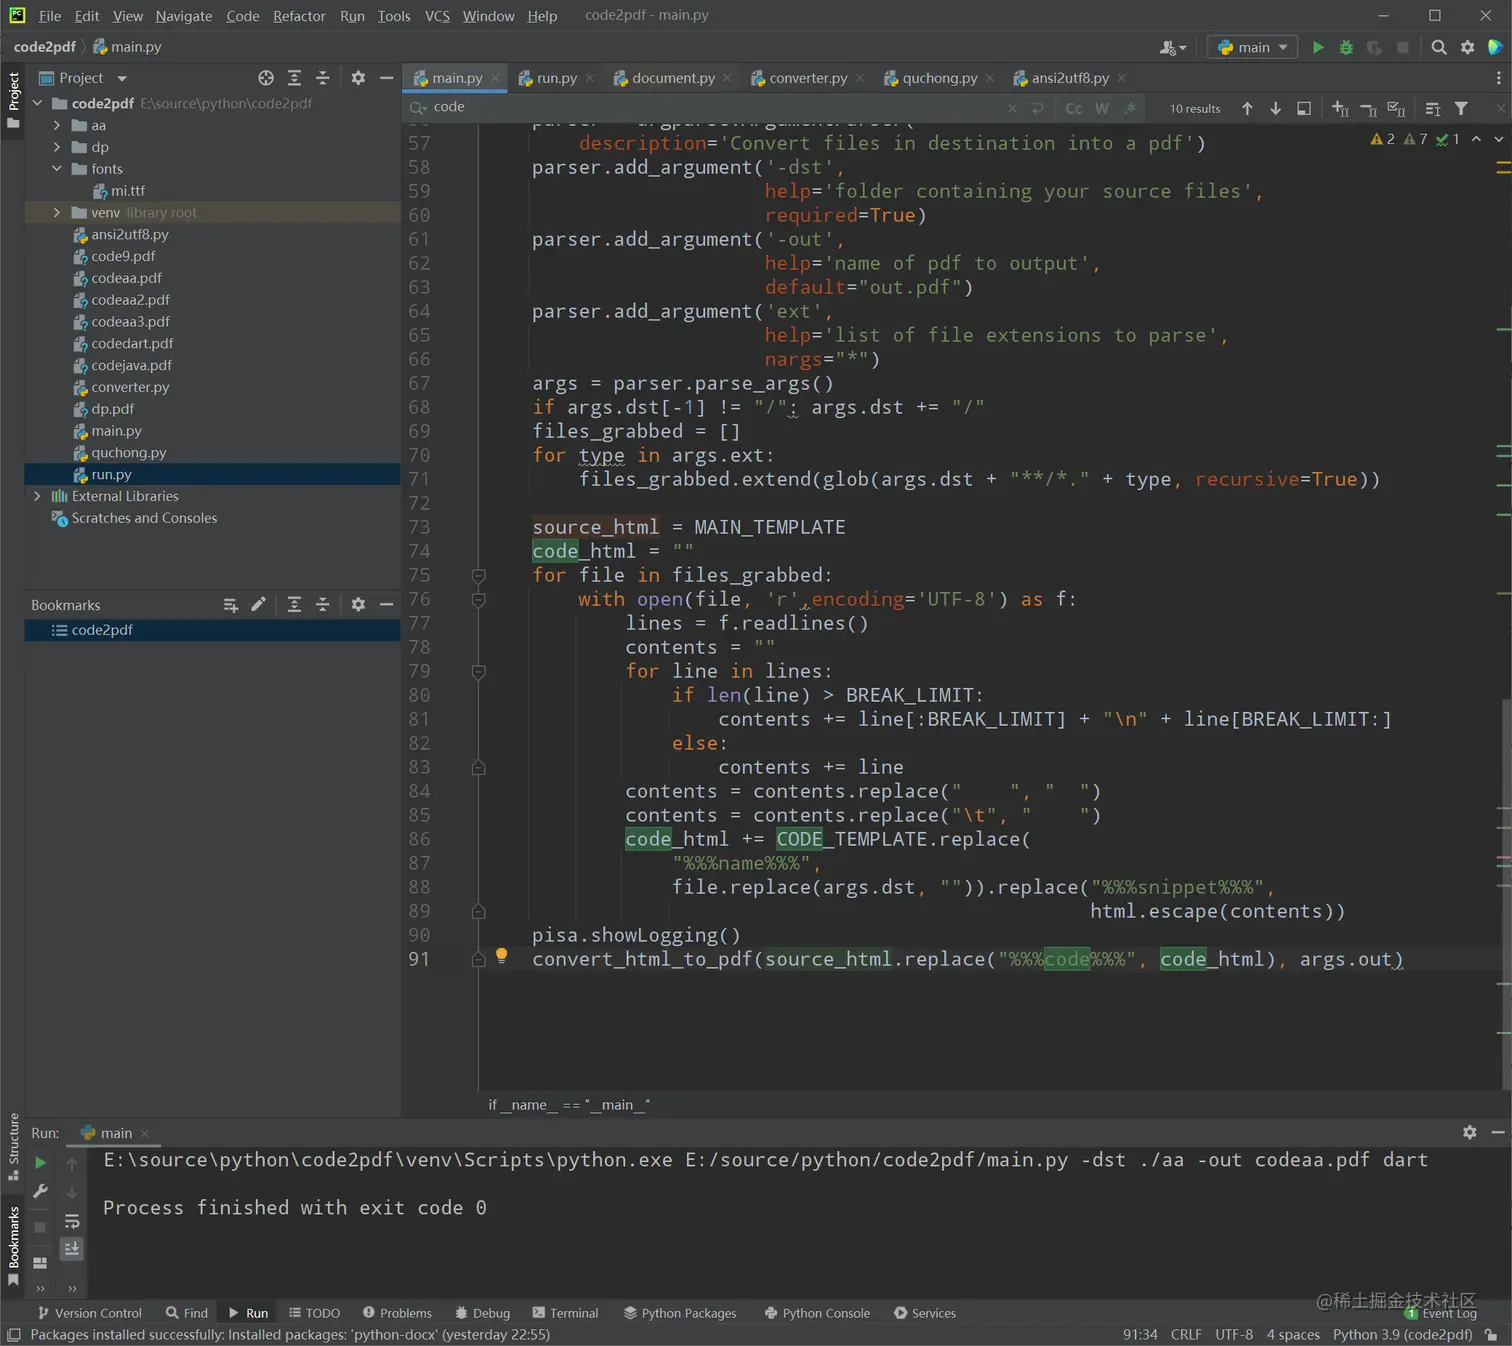This screenshot has height=1346, width=1512.
Task: Open the Terminal tool window
Action: 565,1313
